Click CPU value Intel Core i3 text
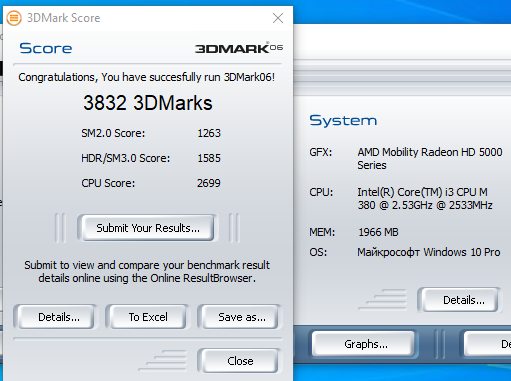The width and height of the screenshot is (511, 381). coord(425,199)
